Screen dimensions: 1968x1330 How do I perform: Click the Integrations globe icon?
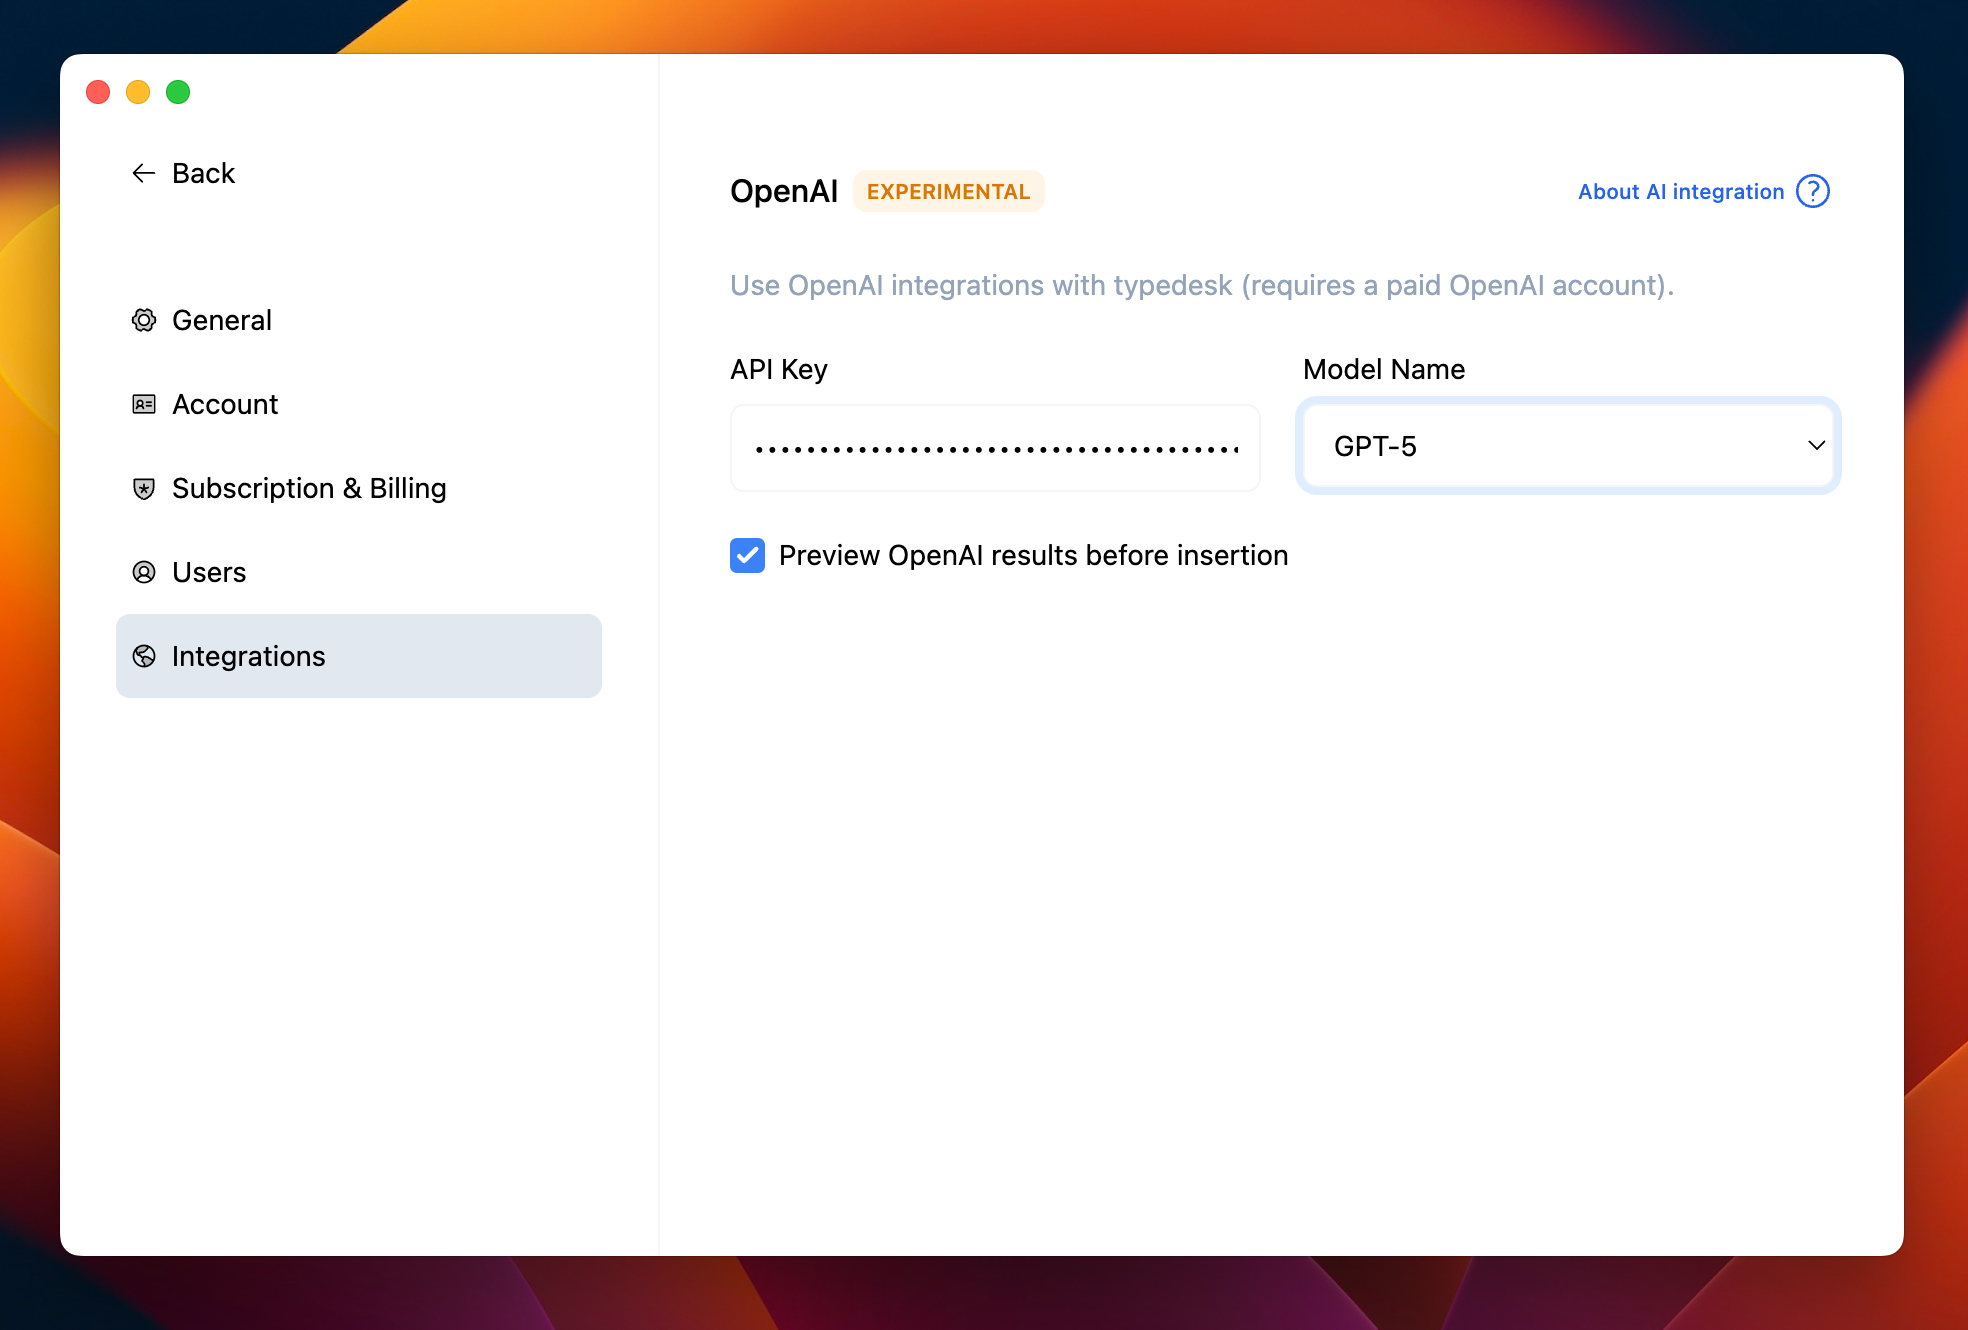144,656
